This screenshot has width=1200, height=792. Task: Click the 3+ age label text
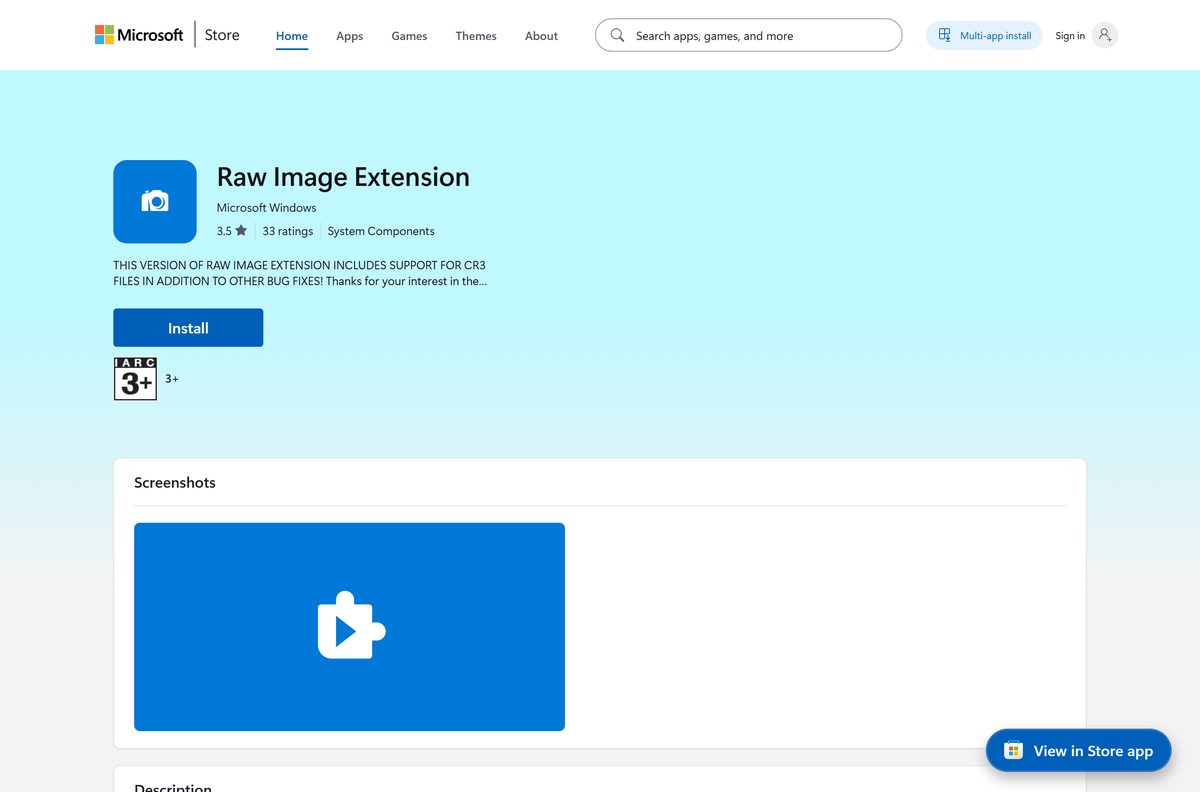point(172,379)
